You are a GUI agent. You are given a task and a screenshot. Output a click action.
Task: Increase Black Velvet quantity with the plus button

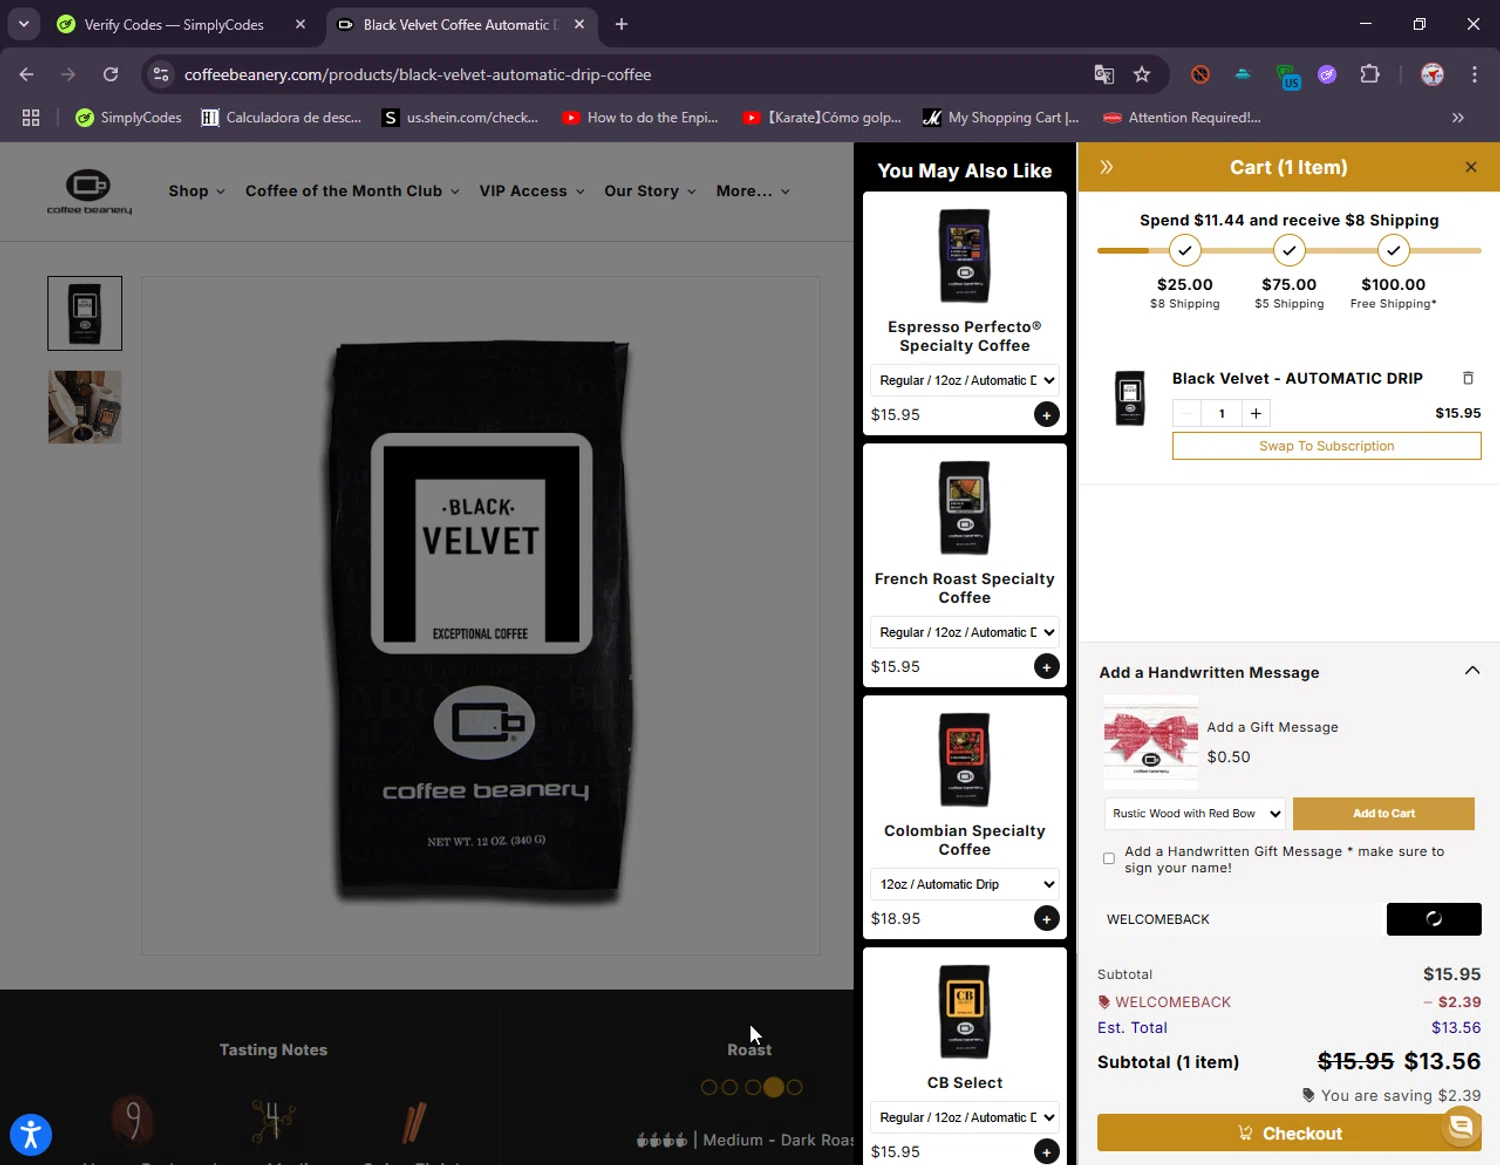coord(1256,413)
